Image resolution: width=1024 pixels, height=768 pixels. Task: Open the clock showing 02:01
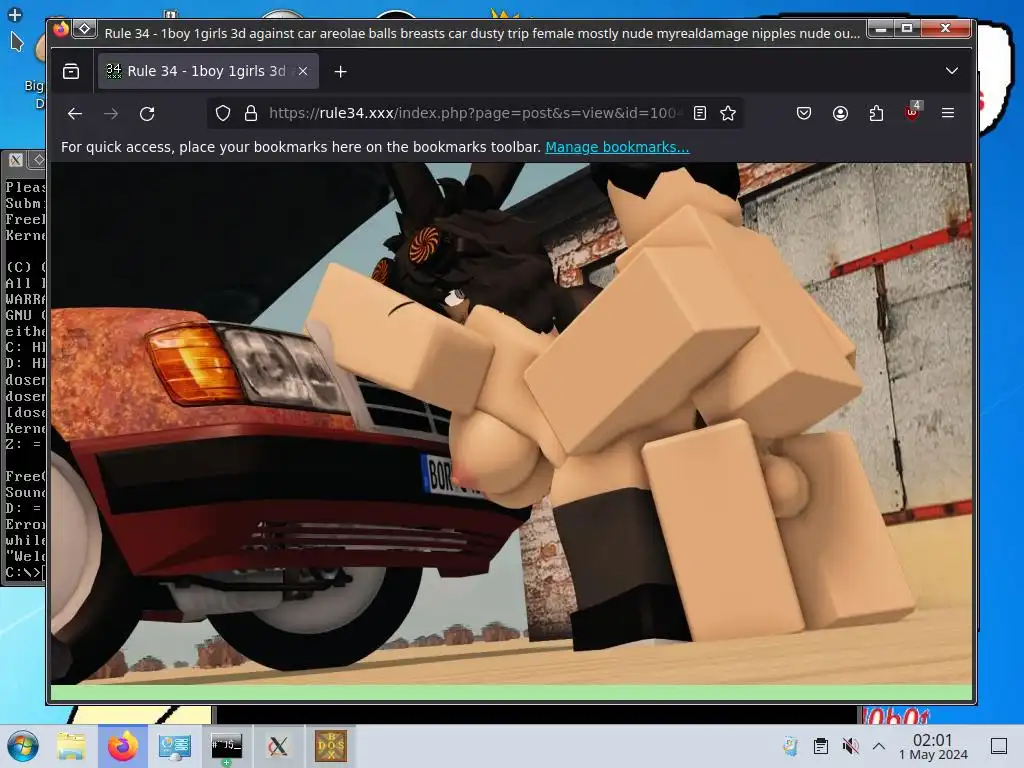pos(933,746)
